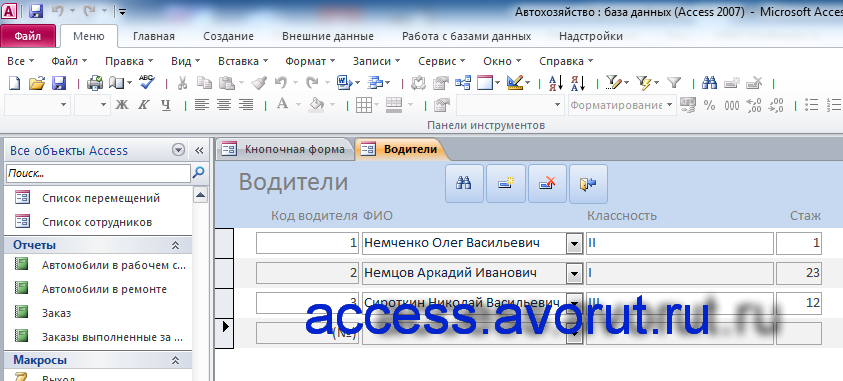The height and width of the screenshot is (381, 843).
Task: Open the Вставка menu
Action: (x=243, y=61)
